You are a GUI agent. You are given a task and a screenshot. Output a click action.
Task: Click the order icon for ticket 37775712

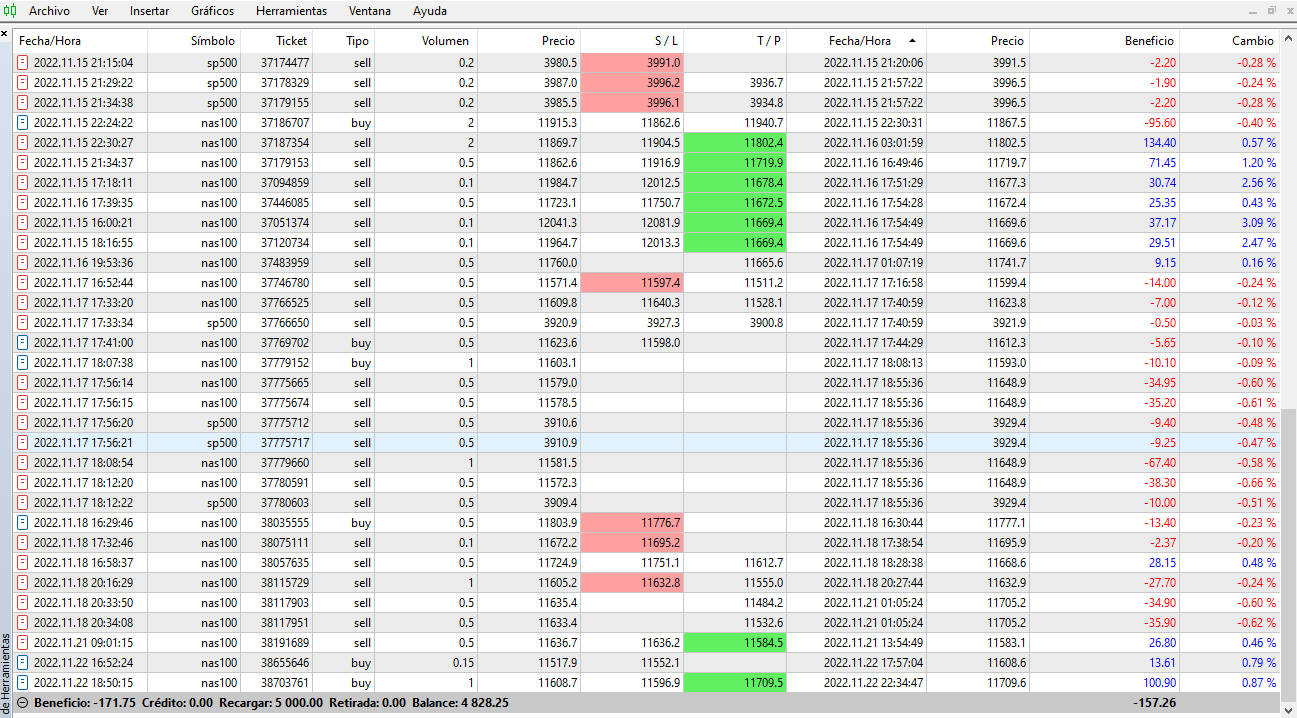[23, 423]
